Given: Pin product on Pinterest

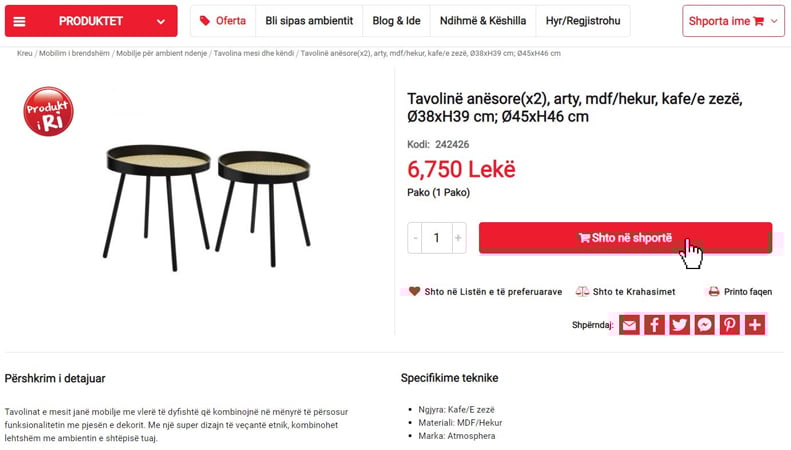Looking at the screenshot, I should tap(729, 325).
